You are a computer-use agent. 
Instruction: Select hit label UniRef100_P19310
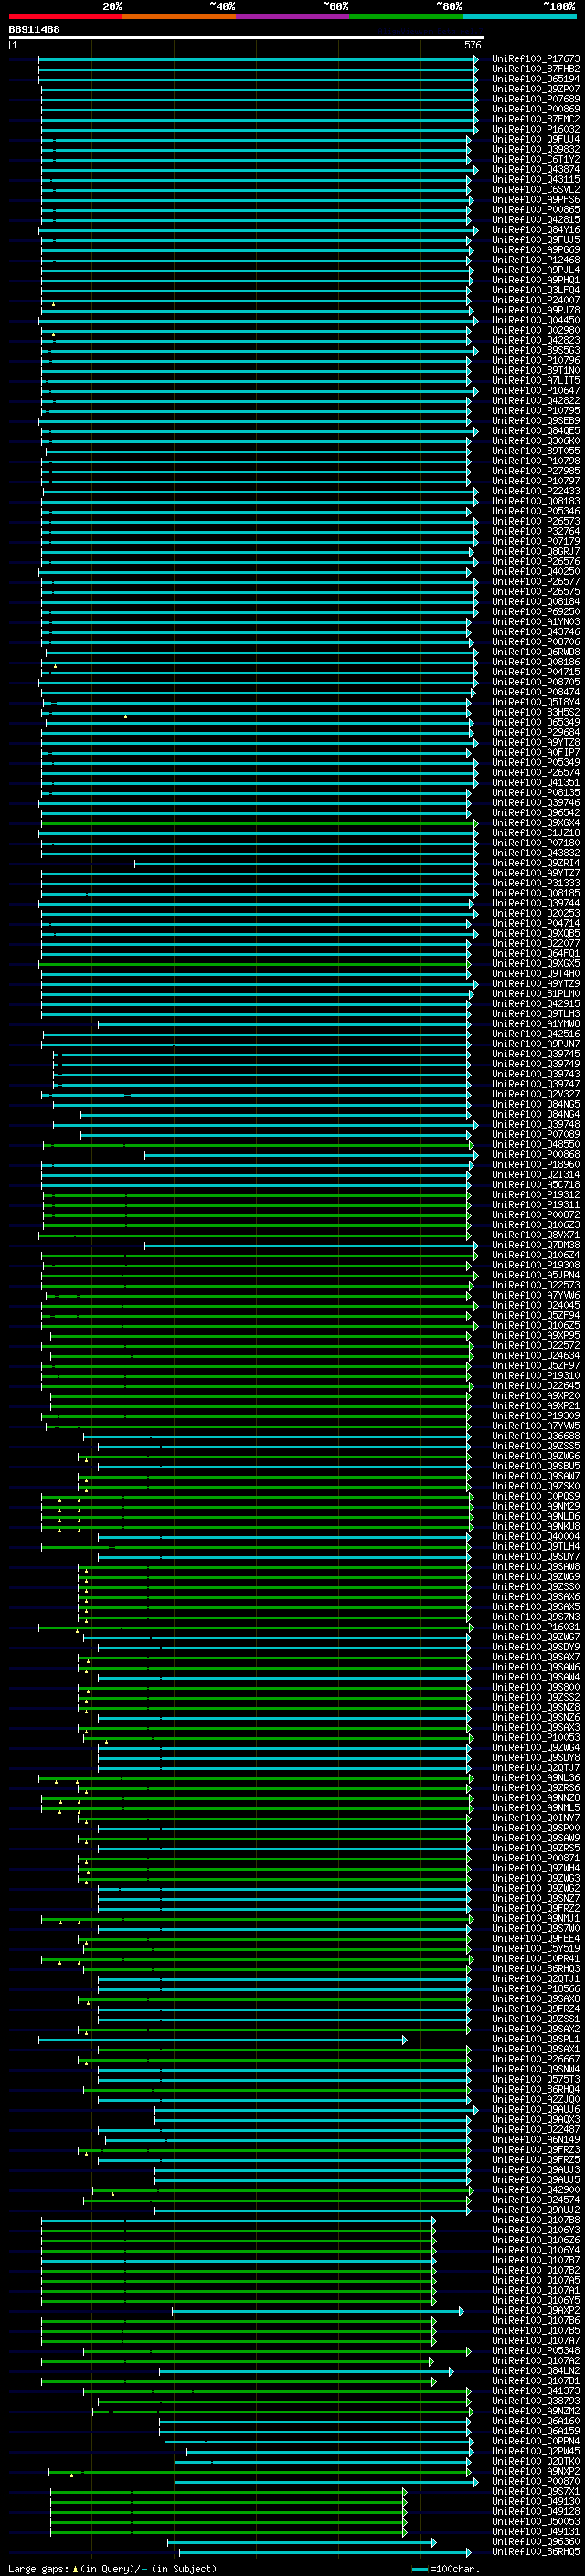pyautogui.click(x=536, y=1375)
